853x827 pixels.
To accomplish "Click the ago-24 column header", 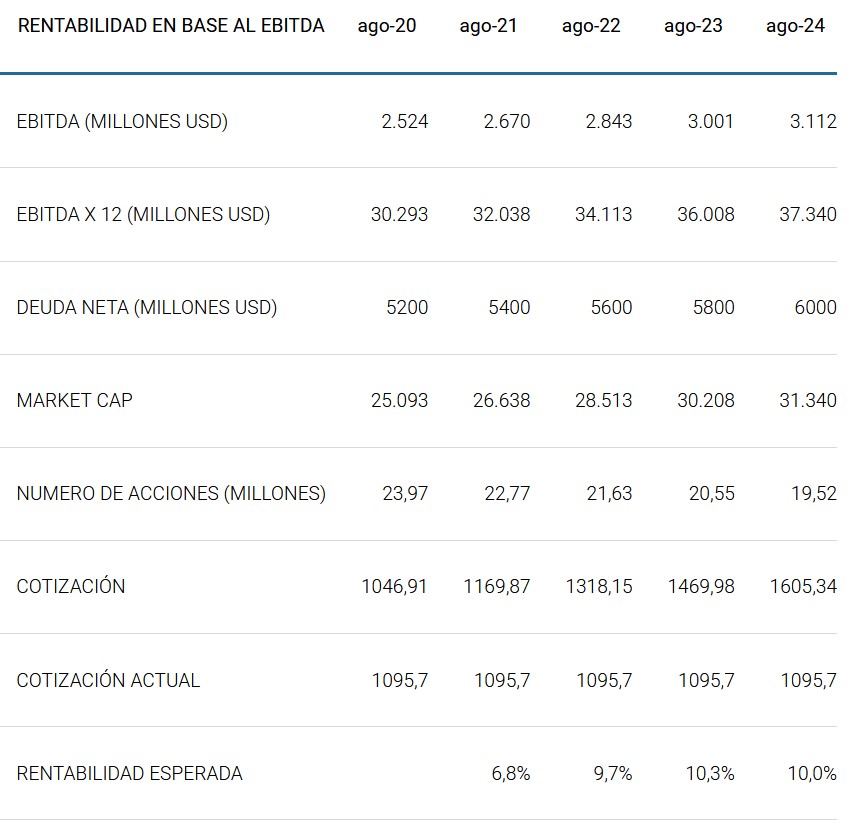I will [x=795, y=26].
